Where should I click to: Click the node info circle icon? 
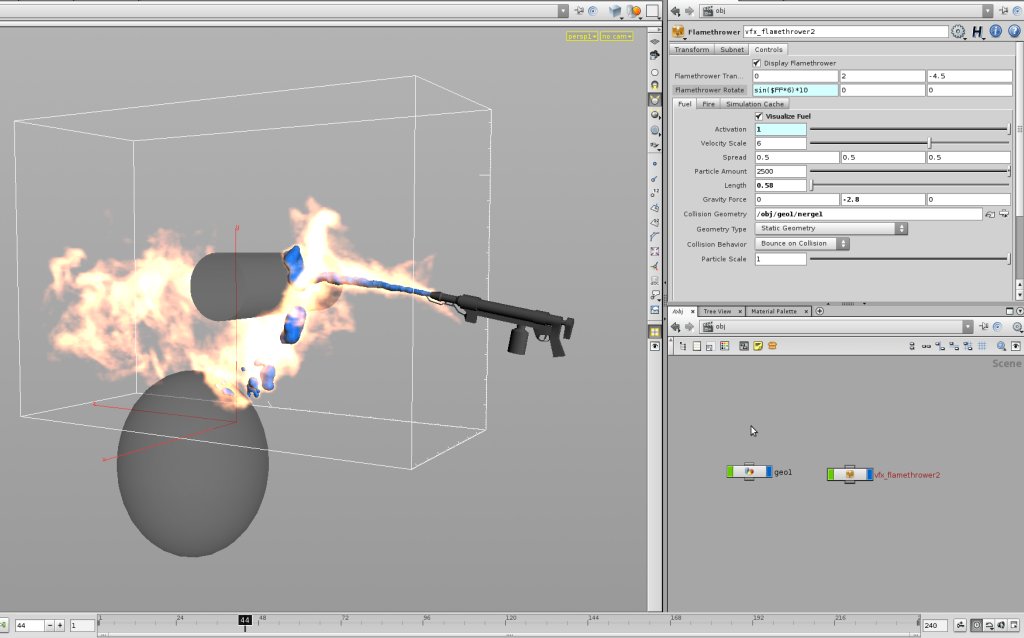(994, 31)
